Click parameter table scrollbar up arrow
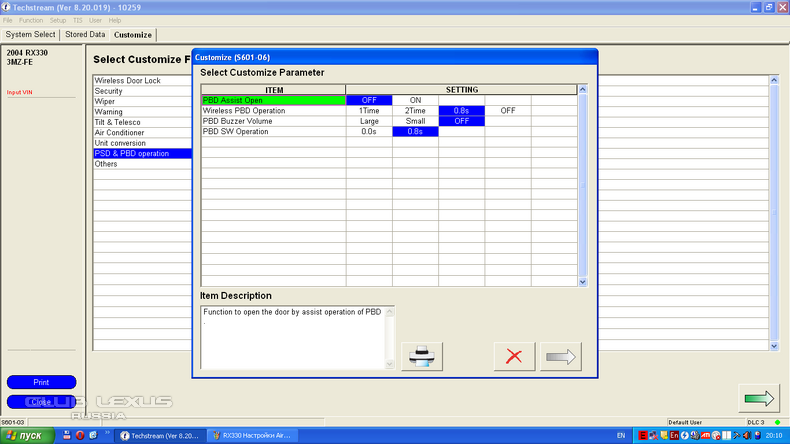790x444 pixels. click(583, 89)
